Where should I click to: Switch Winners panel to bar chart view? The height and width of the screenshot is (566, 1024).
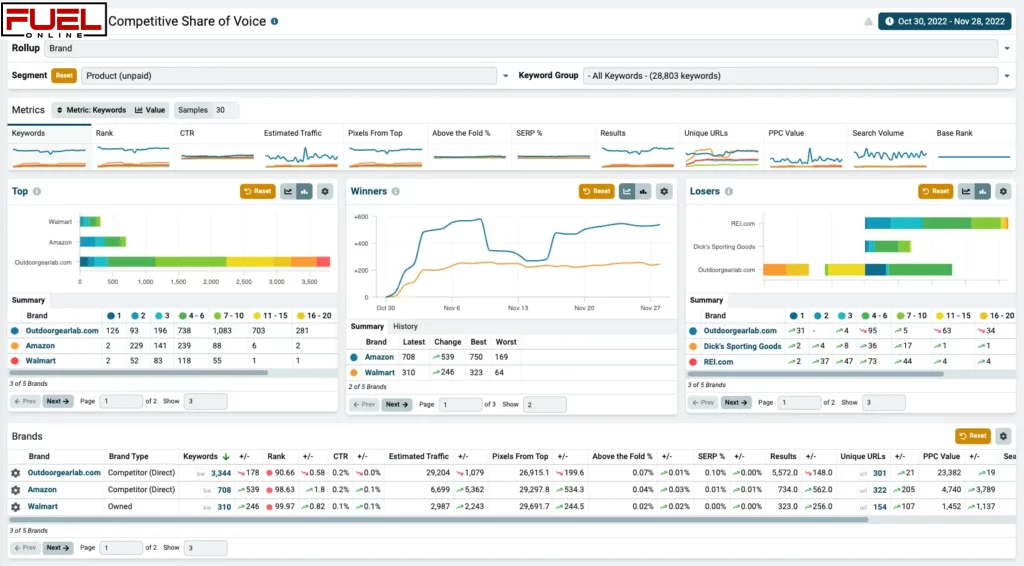pyautogui.click(x=643, y=191)
